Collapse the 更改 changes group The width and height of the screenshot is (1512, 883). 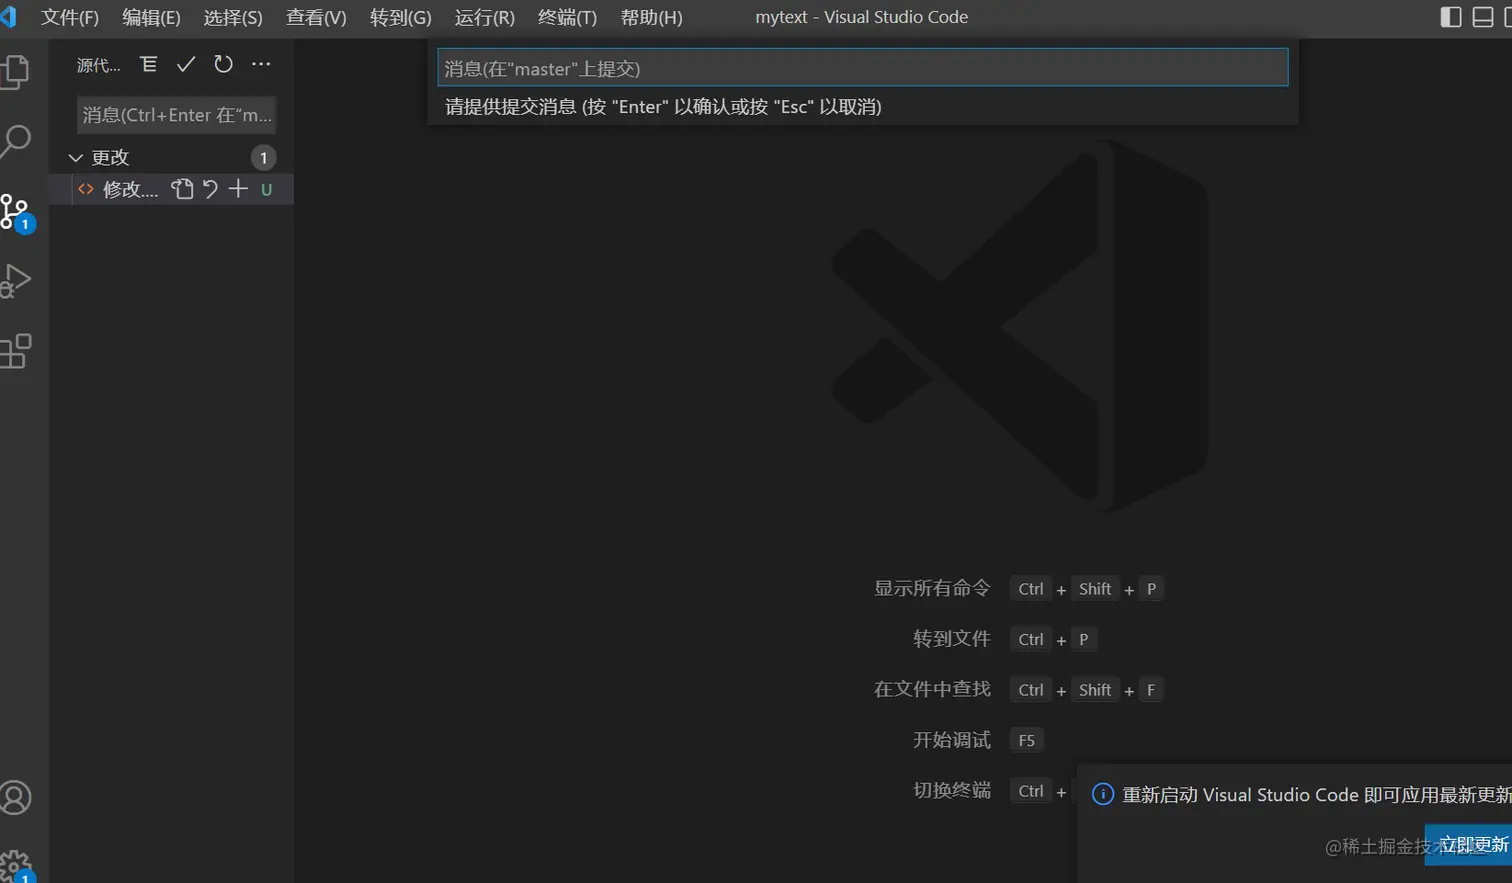pos(75,157)
